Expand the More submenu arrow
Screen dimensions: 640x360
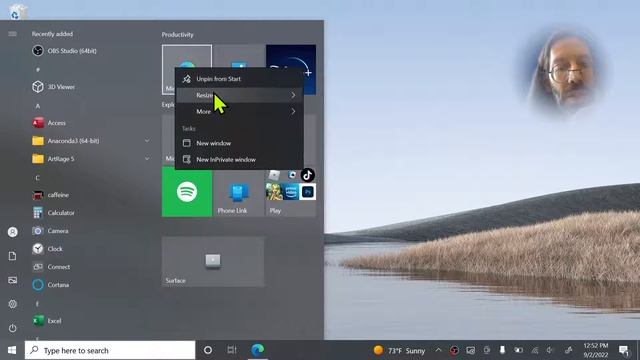tap(293, 111)
